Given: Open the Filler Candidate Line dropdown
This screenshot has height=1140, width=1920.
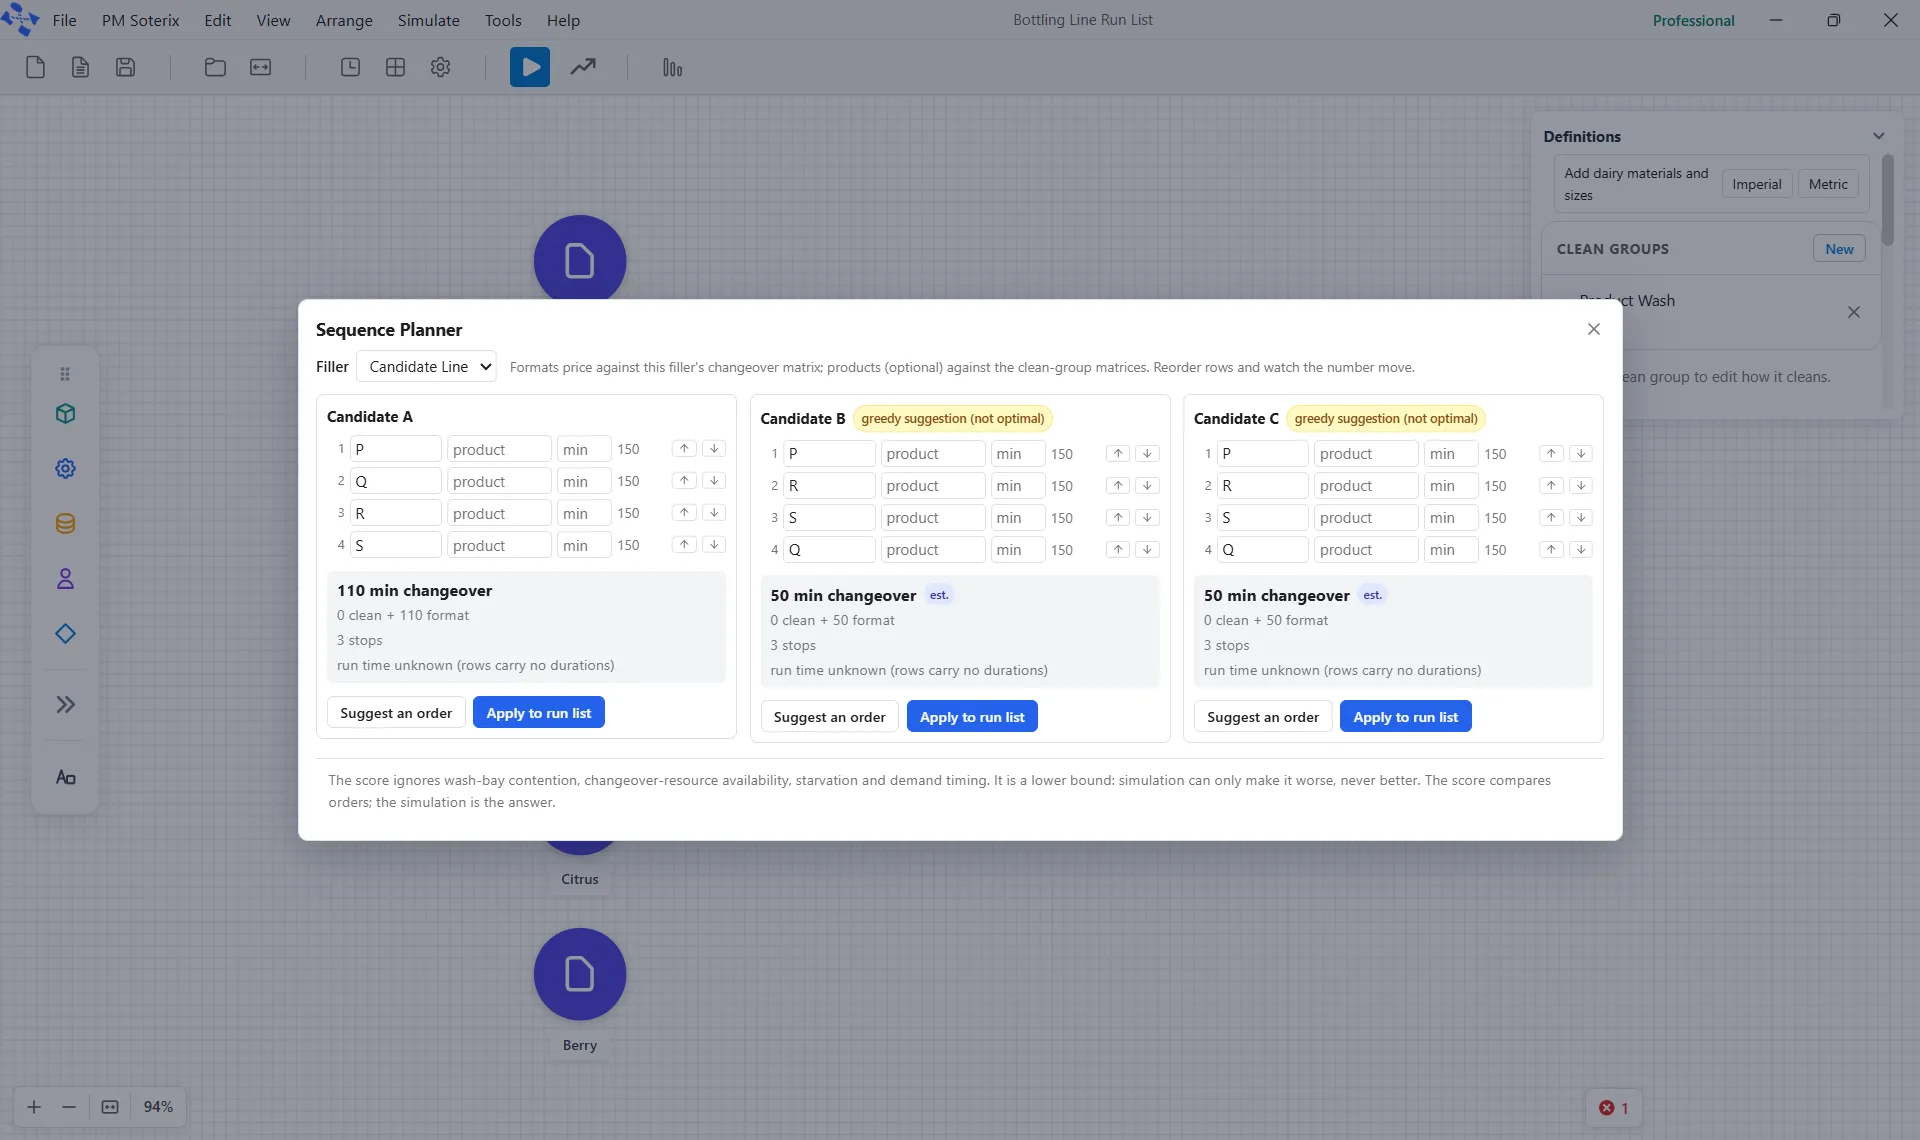Looking at the screenshot, I should [426, 366].
